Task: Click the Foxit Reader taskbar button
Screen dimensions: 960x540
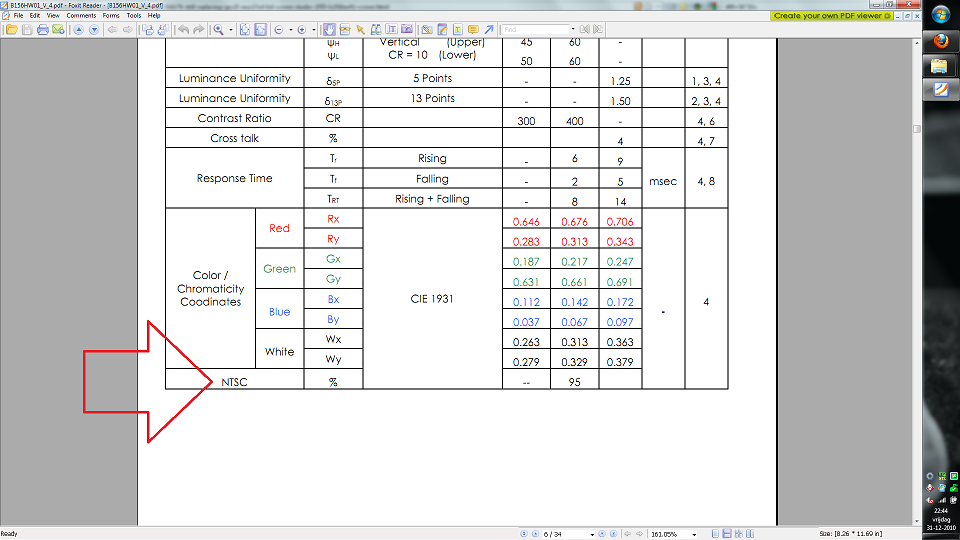Action: tap(941, 90)
